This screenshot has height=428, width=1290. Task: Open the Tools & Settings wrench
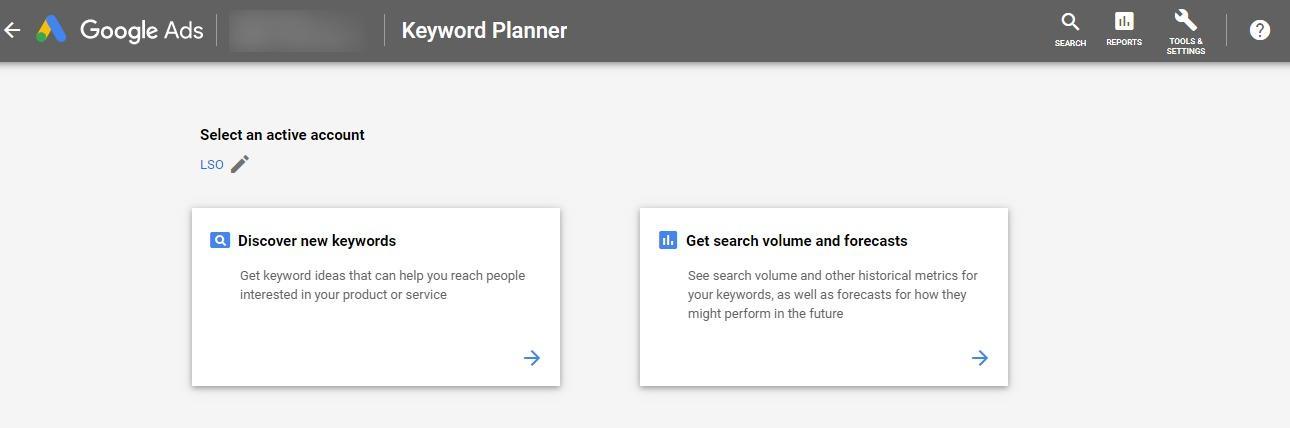click(1185, 29)
